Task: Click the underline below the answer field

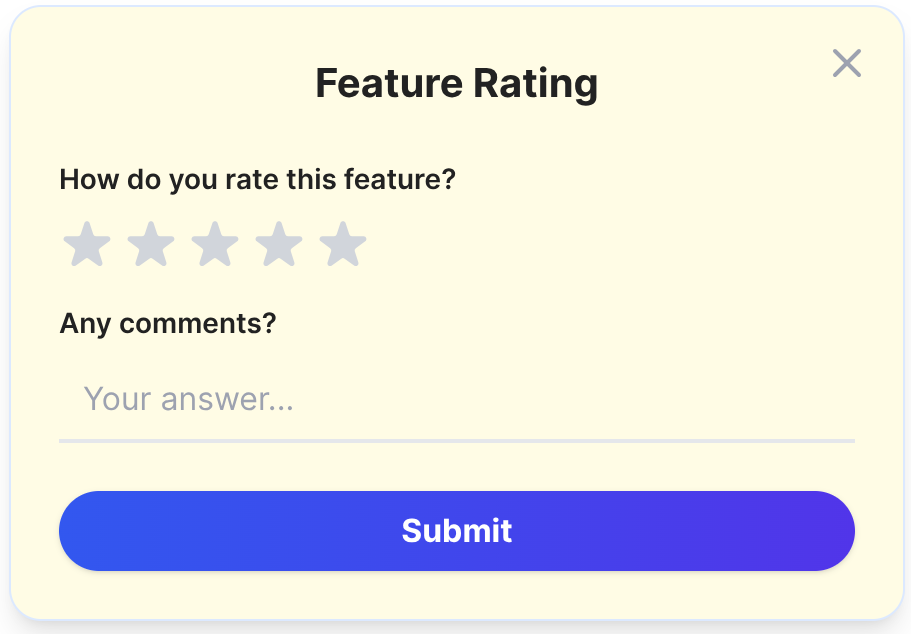Action: coord(456,439)
